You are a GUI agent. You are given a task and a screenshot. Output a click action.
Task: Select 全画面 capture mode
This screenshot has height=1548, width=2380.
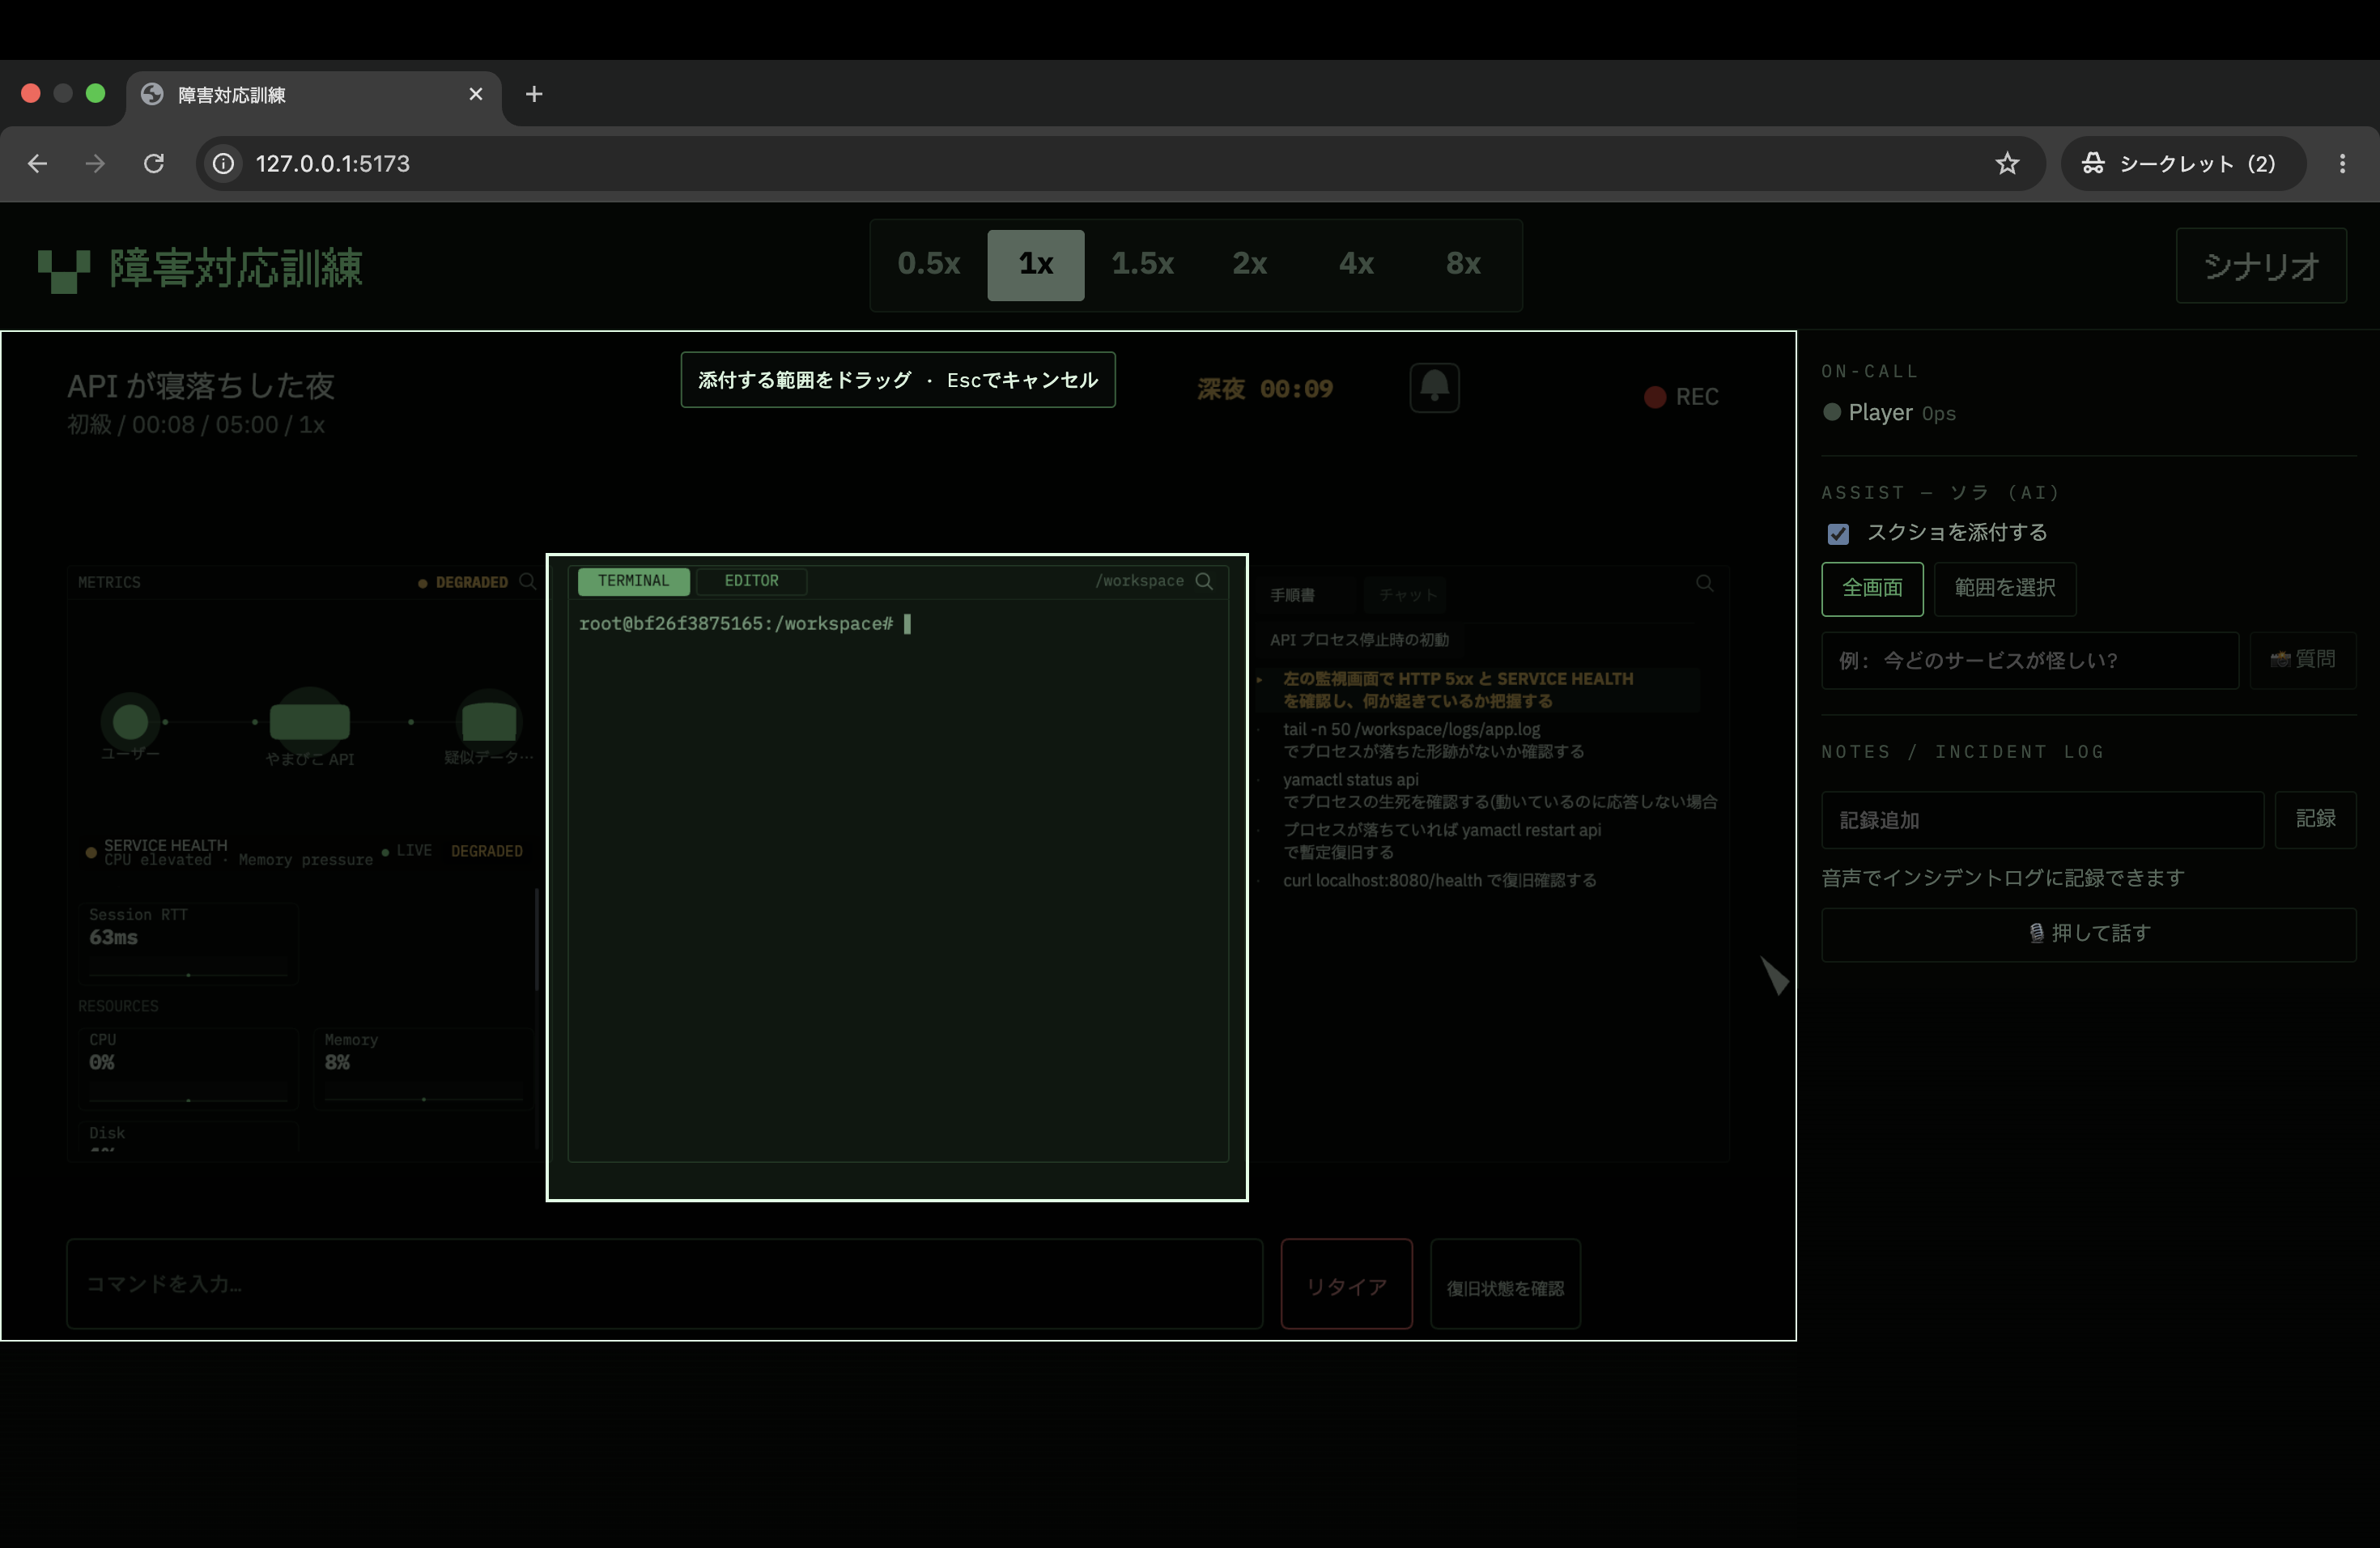click(x=1872, y=588)
